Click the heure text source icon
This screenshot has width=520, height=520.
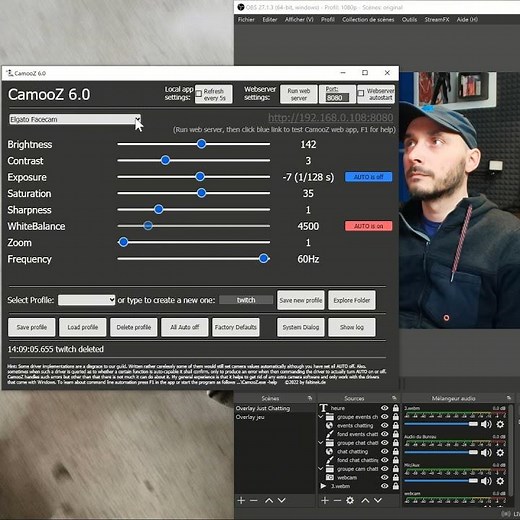coord(323,408)
